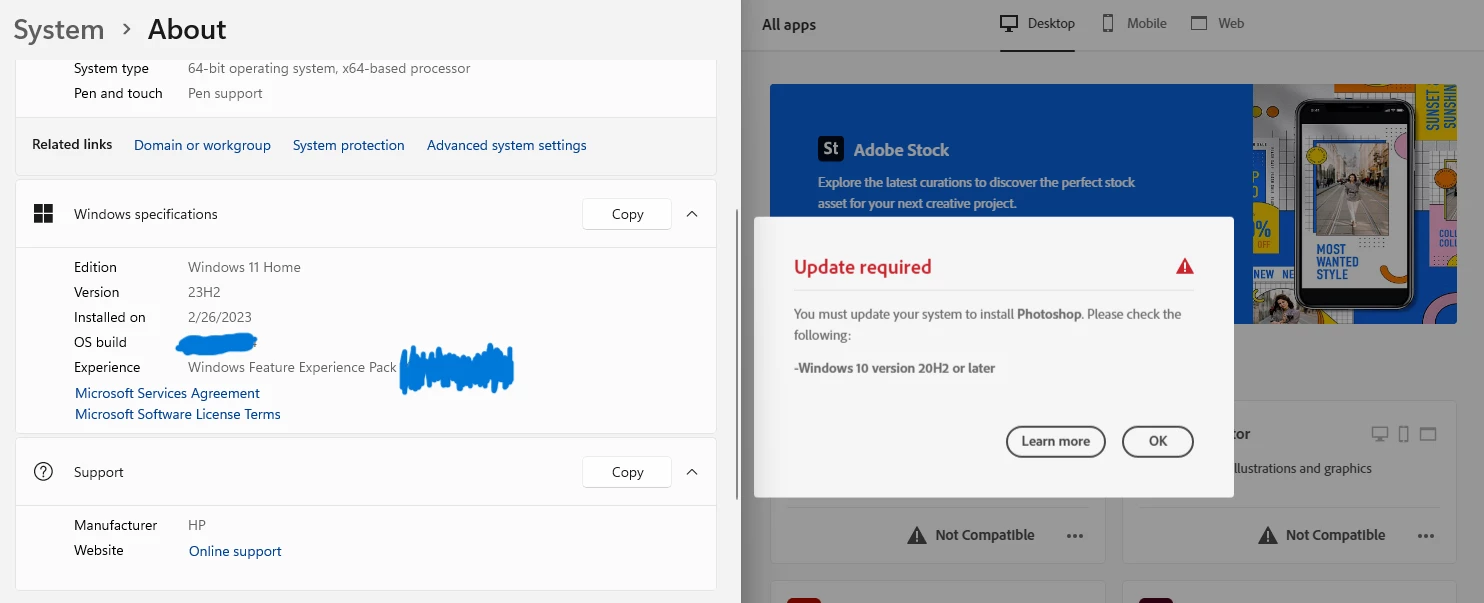The image size is (1484, 603).
Task: Click the Adobe Stock St icon
Action: (x=831, y=149)
